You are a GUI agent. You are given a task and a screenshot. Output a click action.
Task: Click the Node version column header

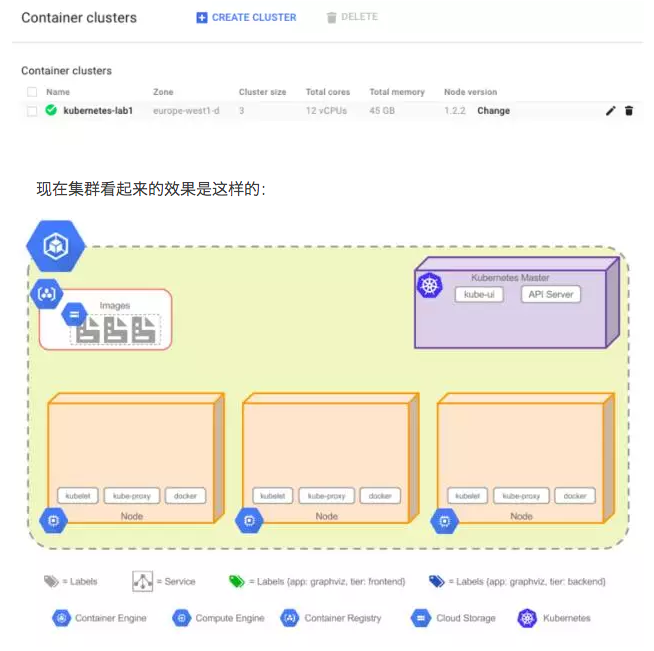click(470, 92)
